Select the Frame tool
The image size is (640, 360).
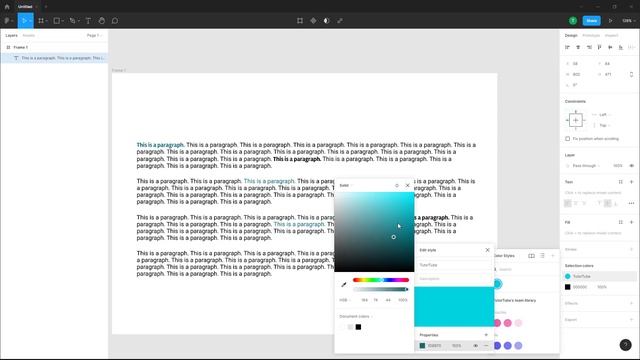(x=41, y=21)
